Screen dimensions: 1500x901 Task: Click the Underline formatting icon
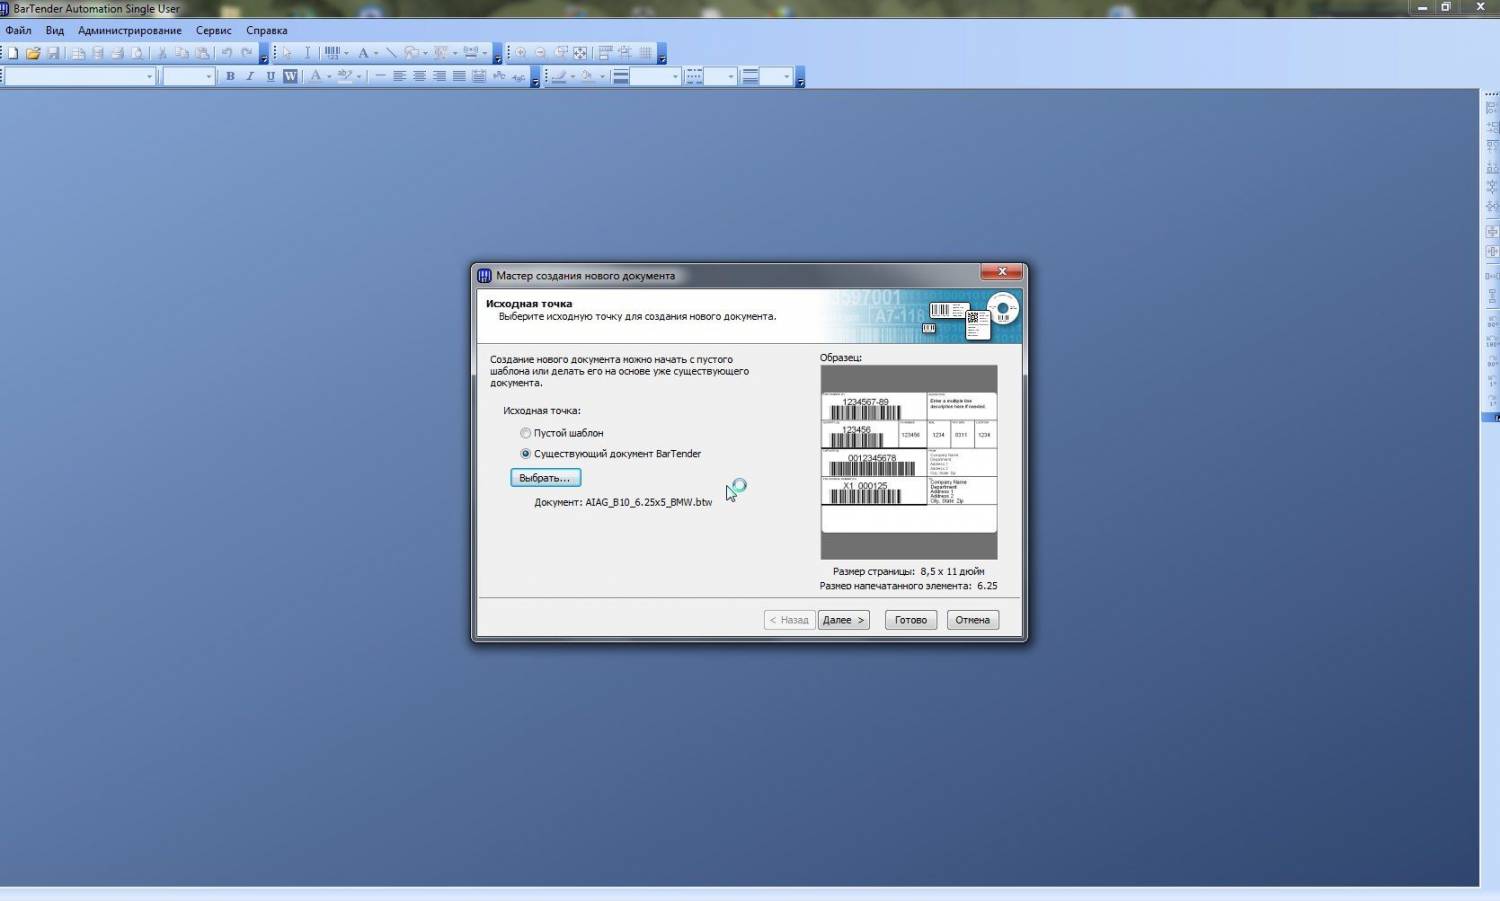[x=270, y=76]
